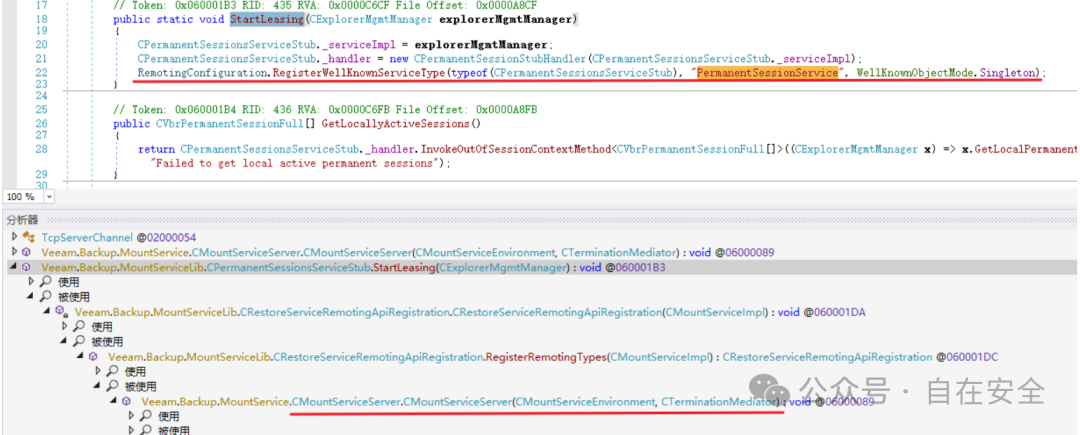Screen dimensions: 1080x435
Task: Click the 分析器 panel title
Action: (23, 220)
